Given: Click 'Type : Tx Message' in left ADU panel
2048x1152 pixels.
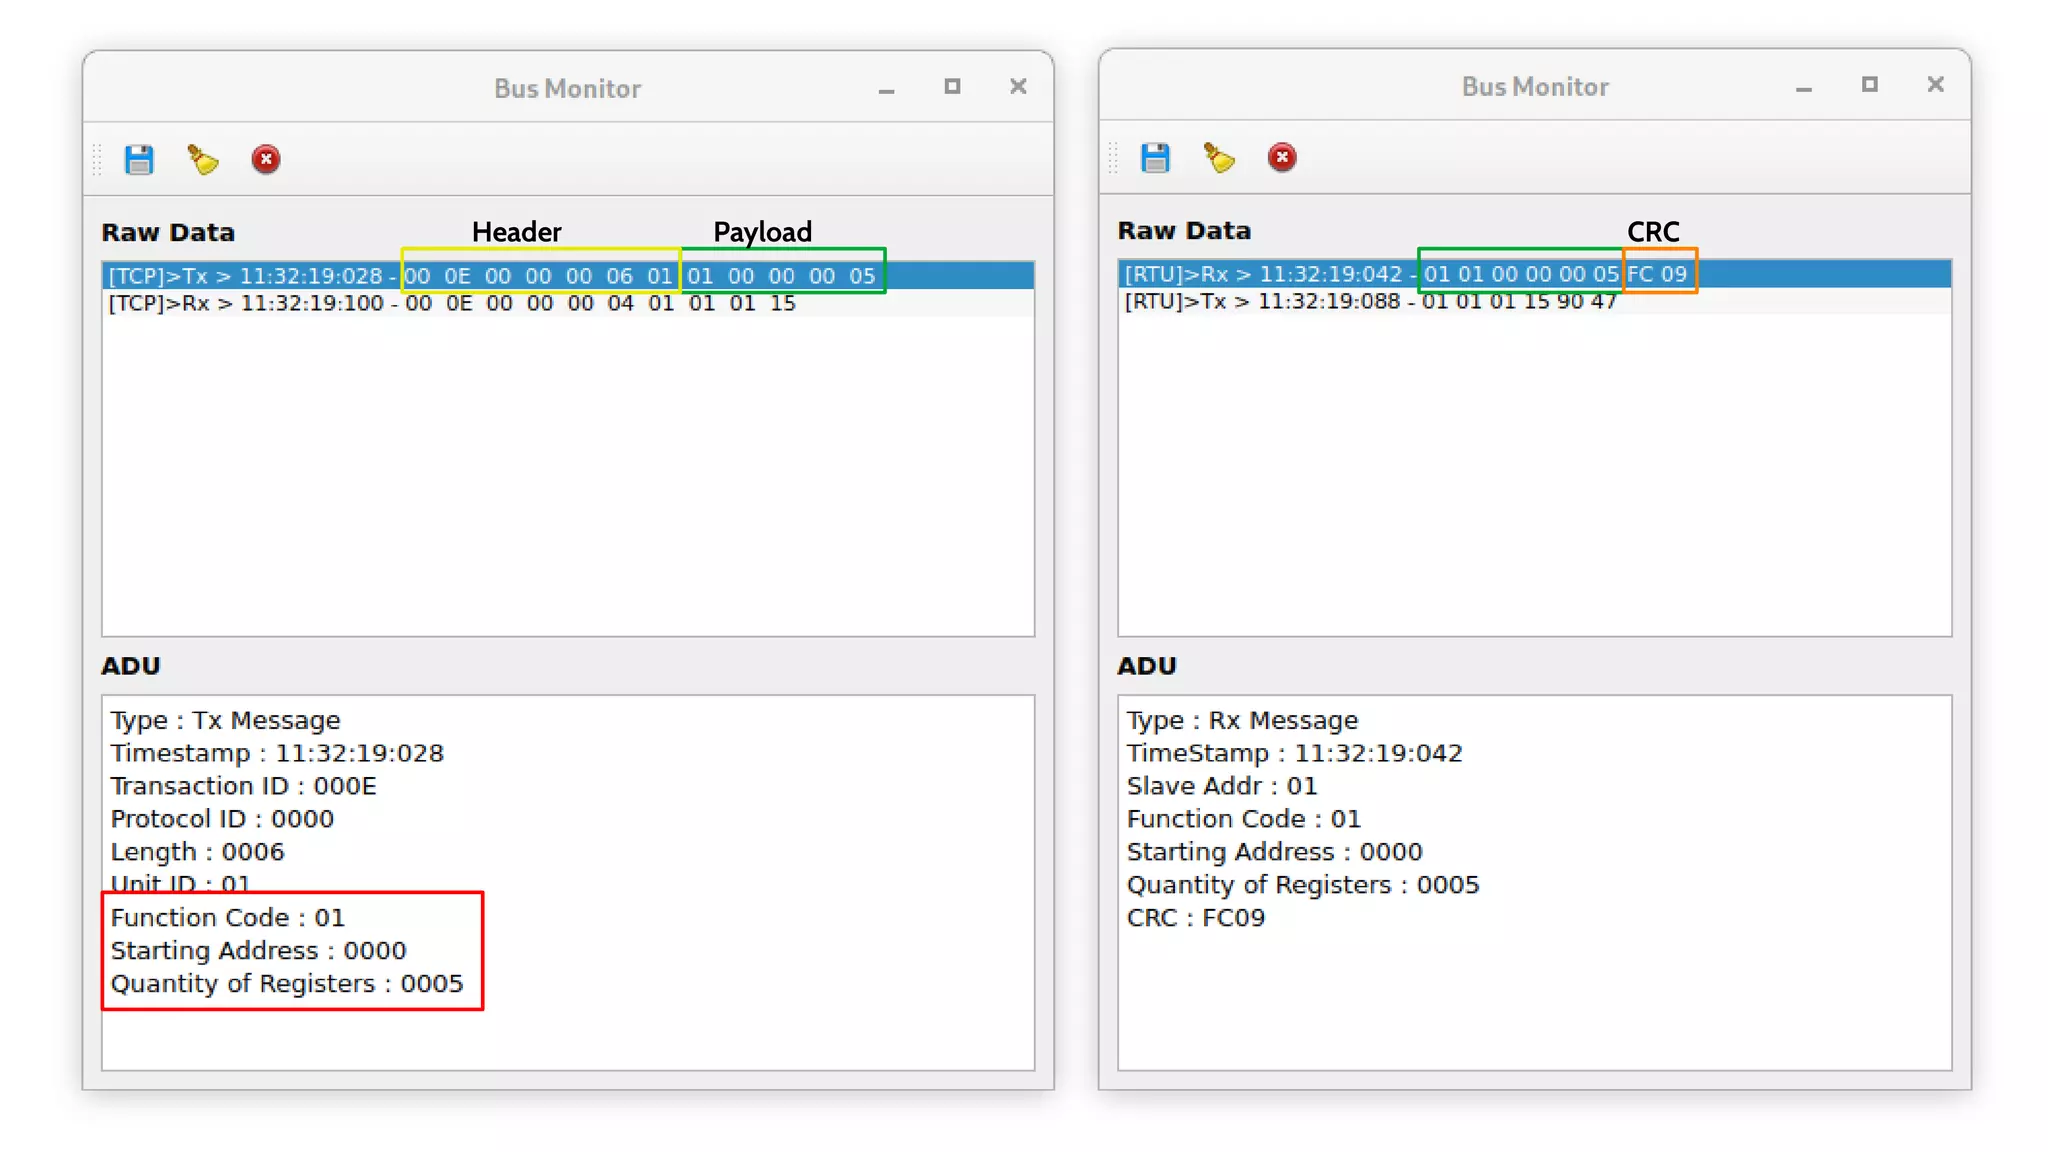Looking at the screenshot, I should pos(225,720).
